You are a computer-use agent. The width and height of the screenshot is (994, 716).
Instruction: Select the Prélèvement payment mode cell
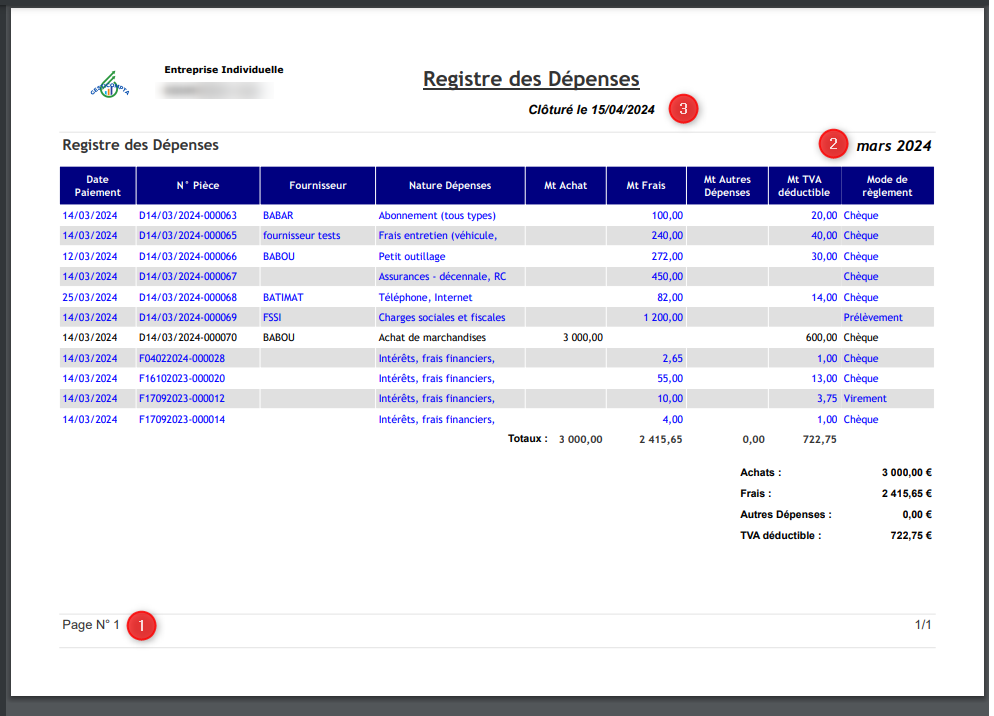click(x=872, y=317)
